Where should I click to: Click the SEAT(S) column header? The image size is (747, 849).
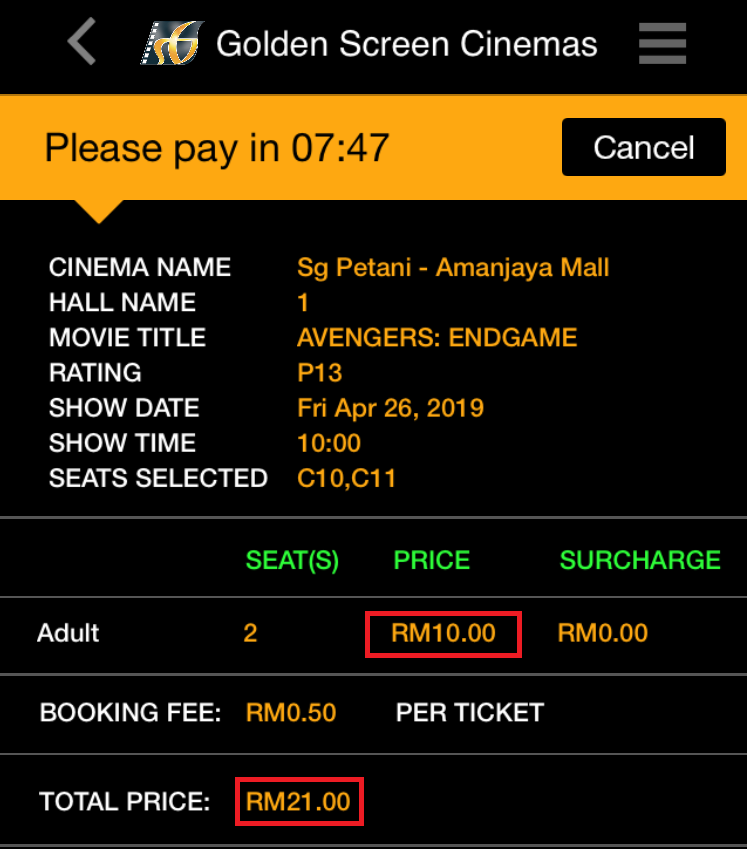pos(290,560)
